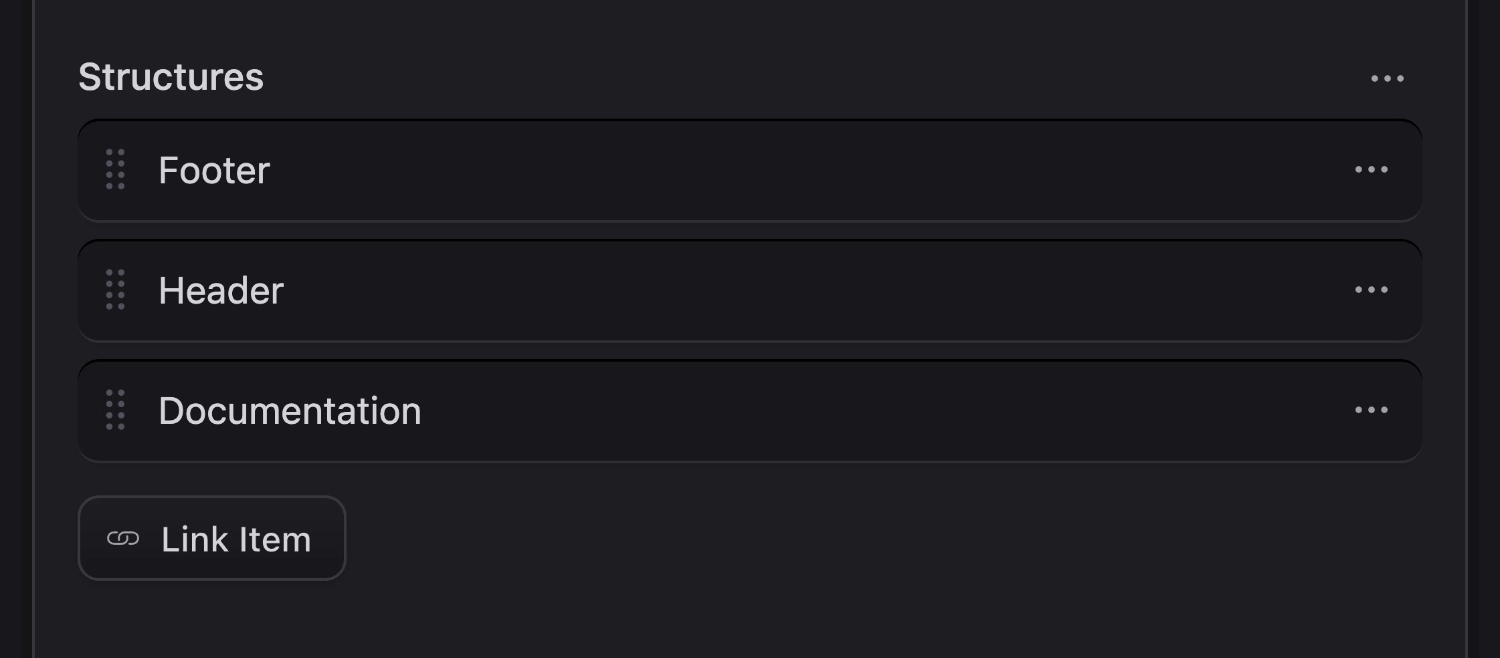Image resolution: width=1500 pixels, height=658 pixels.
Task: Open the Documentation item's three-dot menu
Action: click(x=1371, y=410)
